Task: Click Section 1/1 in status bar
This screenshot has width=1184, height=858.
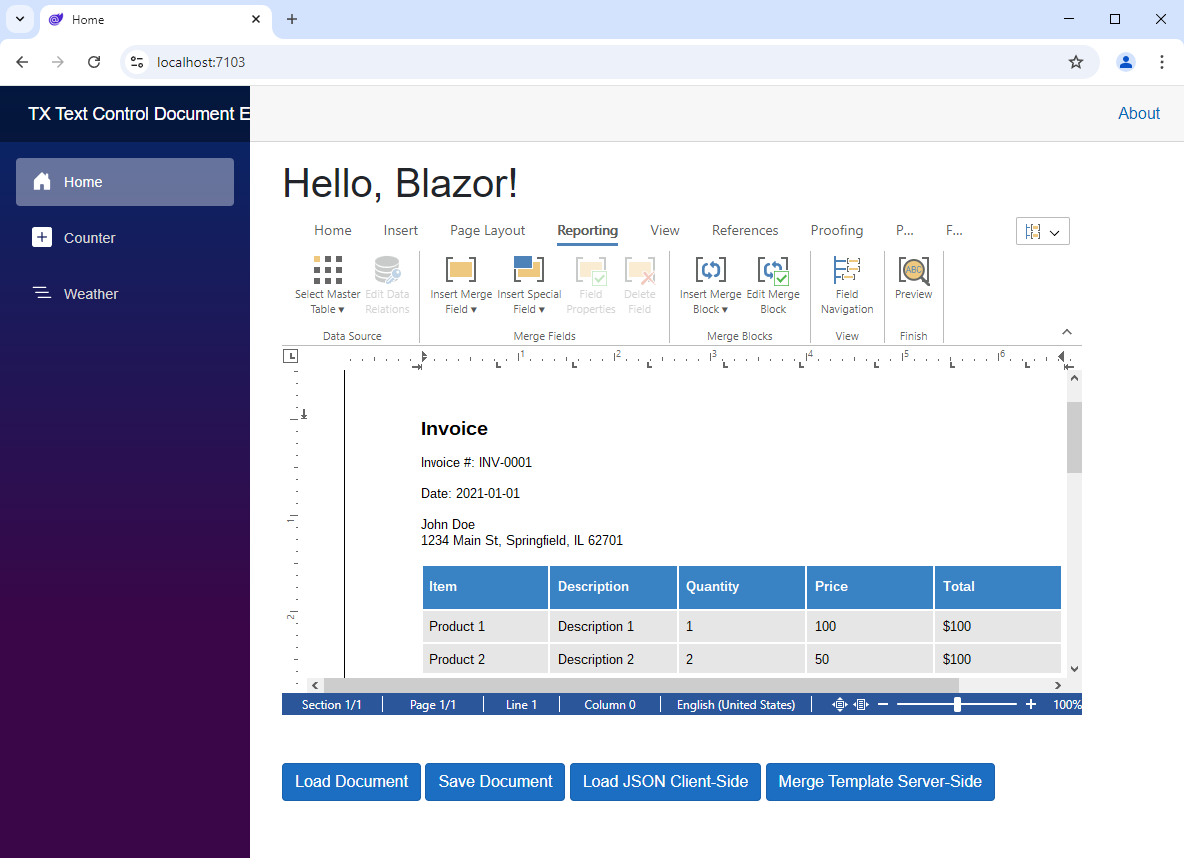Action: coord(331,705)
